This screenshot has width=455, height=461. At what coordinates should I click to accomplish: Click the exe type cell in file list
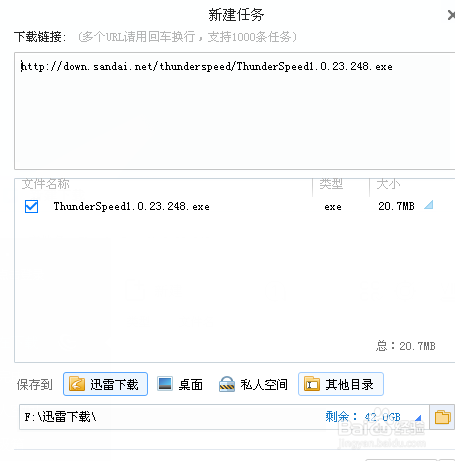tap(333, 207)
